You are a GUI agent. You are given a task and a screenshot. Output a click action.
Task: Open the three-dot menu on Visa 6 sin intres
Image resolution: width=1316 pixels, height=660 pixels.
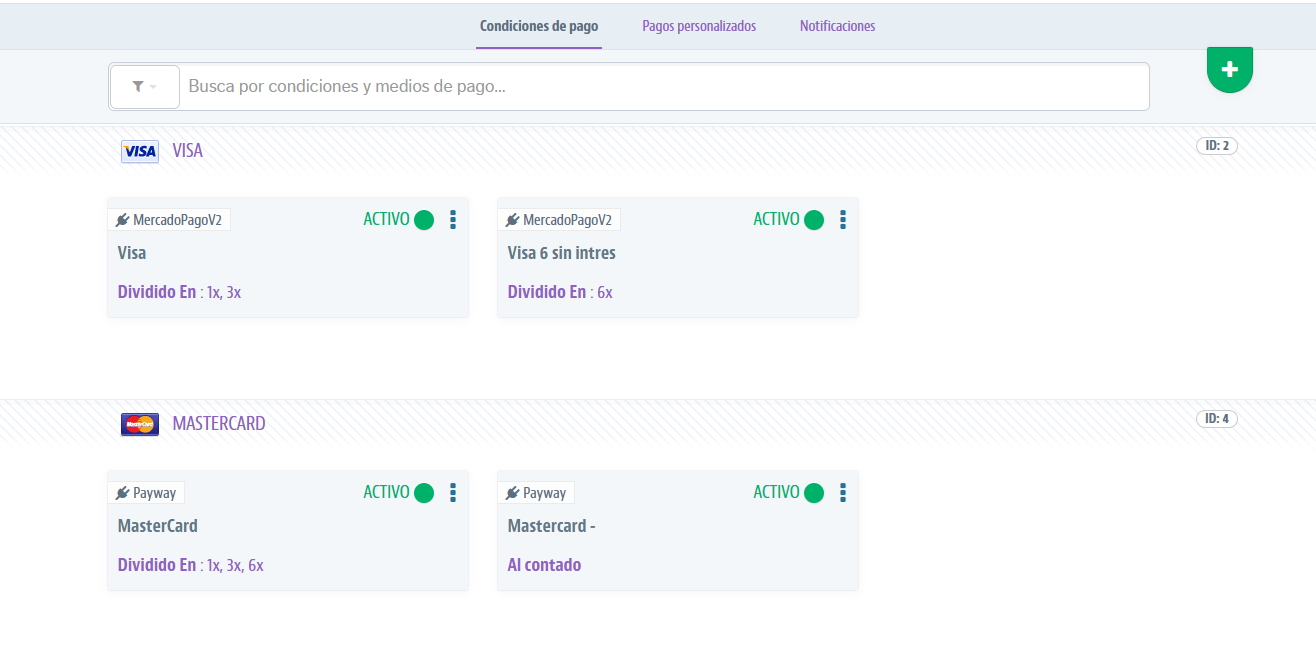[x=843, y=220]
